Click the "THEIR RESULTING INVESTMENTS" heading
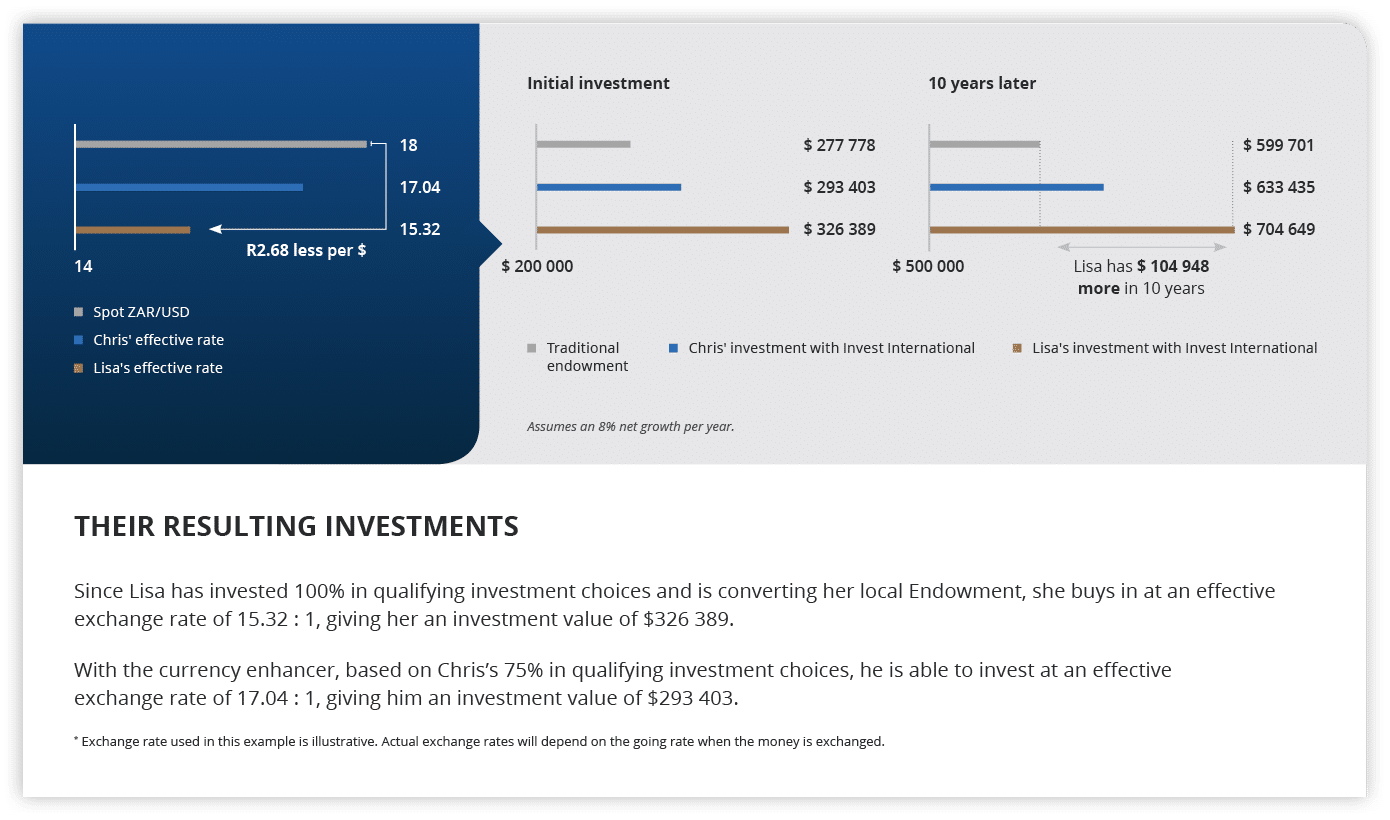1390x820 pixels. [x=296, y=526]
